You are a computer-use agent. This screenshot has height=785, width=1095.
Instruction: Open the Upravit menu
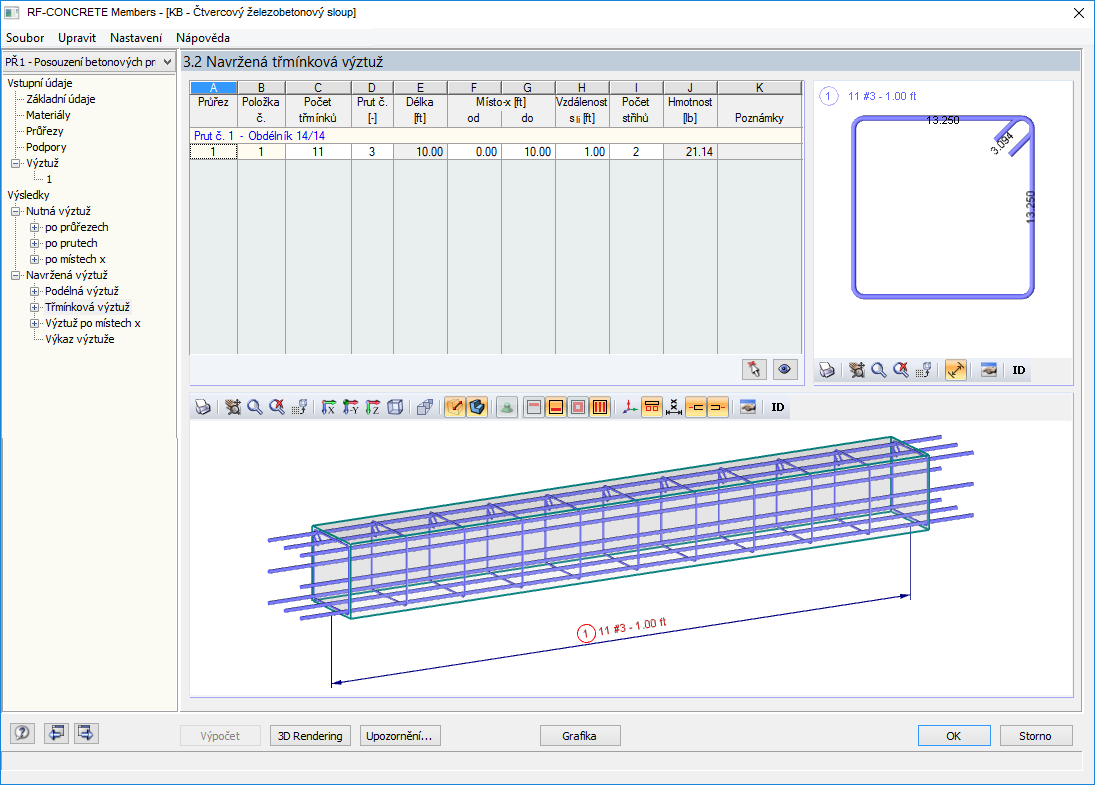(77, 38)
